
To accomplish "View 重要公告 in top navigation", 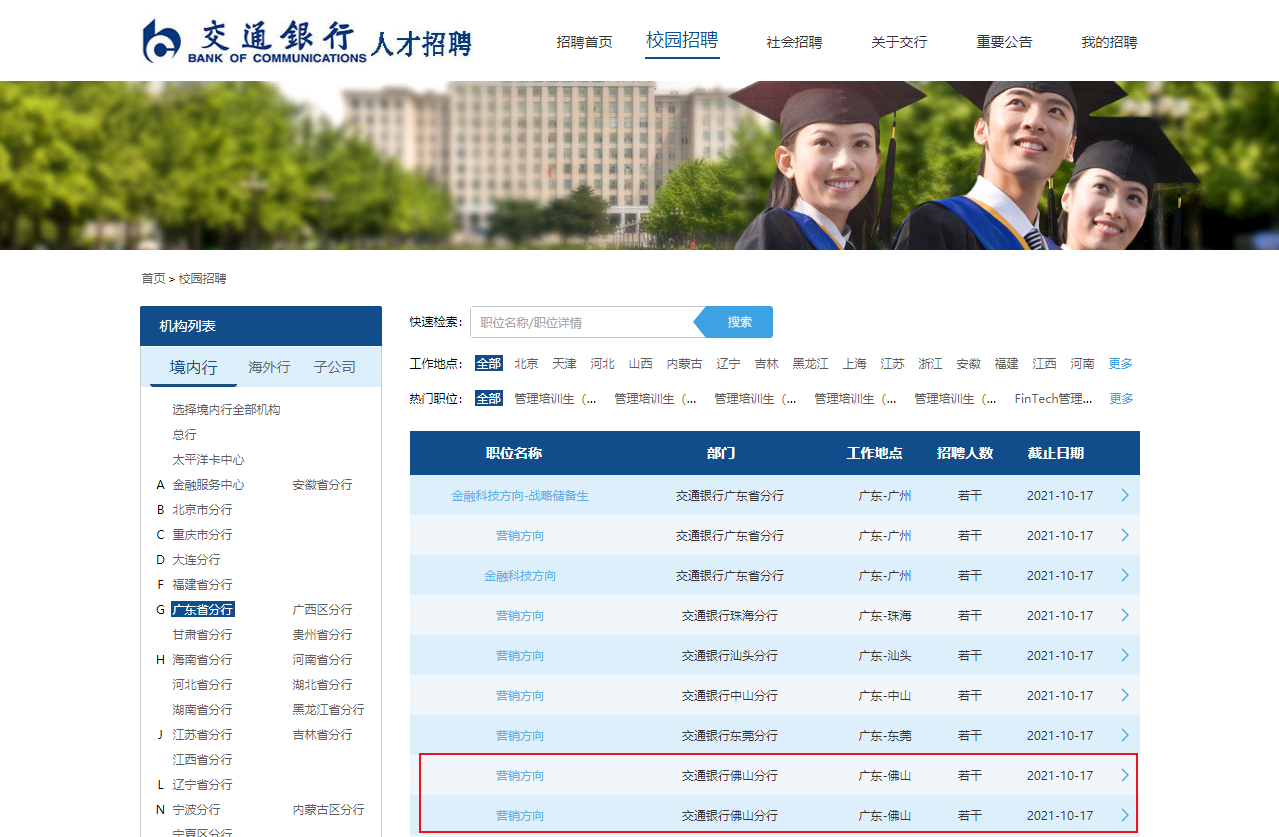I will [x=1004, y=42].
